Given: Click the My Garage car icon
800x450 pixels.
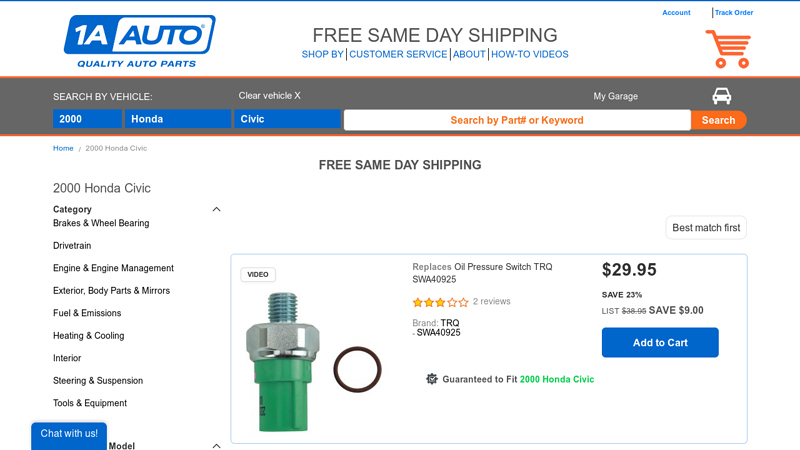Looking at the screenshot, I should [x=721, y=96].
